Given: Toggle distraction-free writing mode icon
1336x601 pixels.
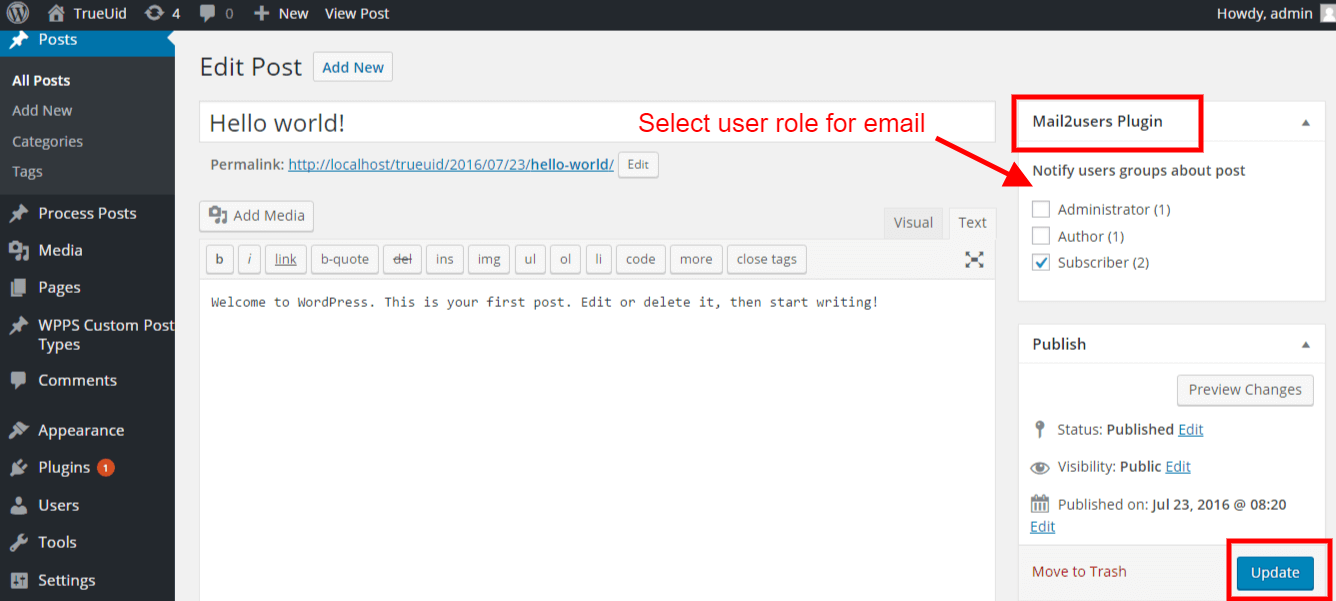Looking at the screenshot, I should coord(974,260).
